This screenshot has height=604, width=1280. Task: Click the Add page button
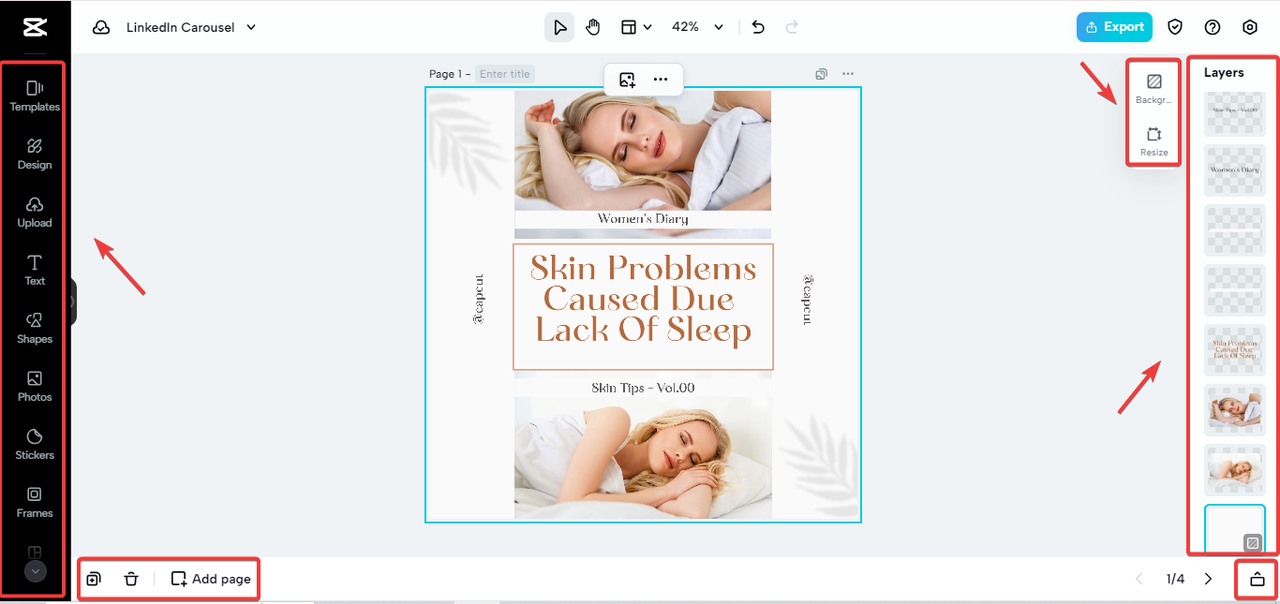tap(211, 579)
